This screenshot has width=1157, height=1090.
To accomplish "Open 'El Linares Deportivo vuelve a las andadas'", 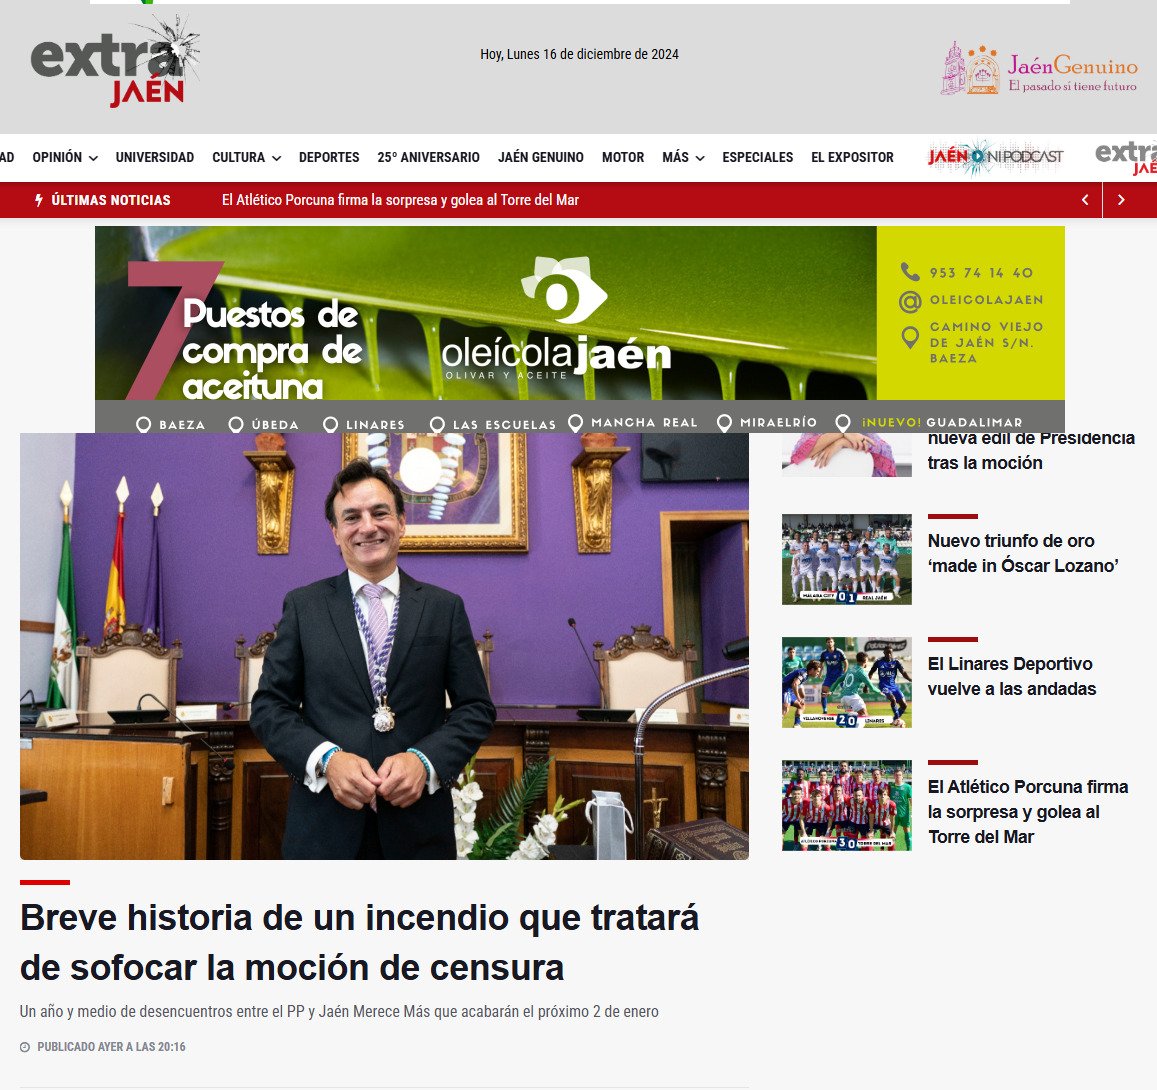I will 1011,676.
